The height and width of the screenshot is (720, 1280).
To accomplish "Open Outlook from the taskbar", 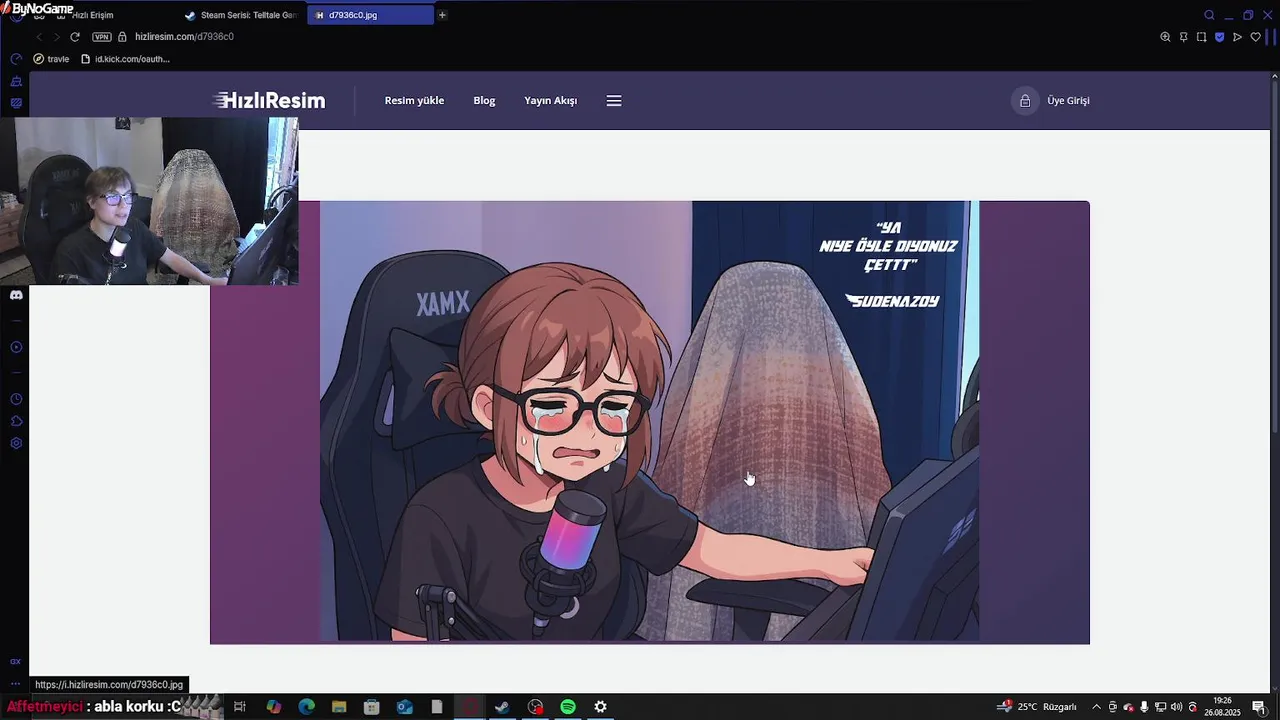I will pyautogui.click(x=404, y=707).
